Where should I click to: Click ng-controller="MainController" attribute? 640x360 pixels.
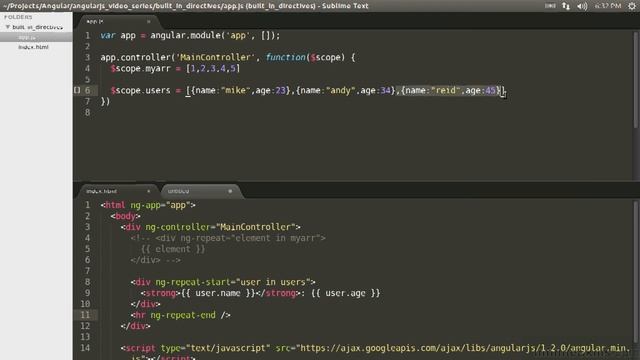click(220, 227)
